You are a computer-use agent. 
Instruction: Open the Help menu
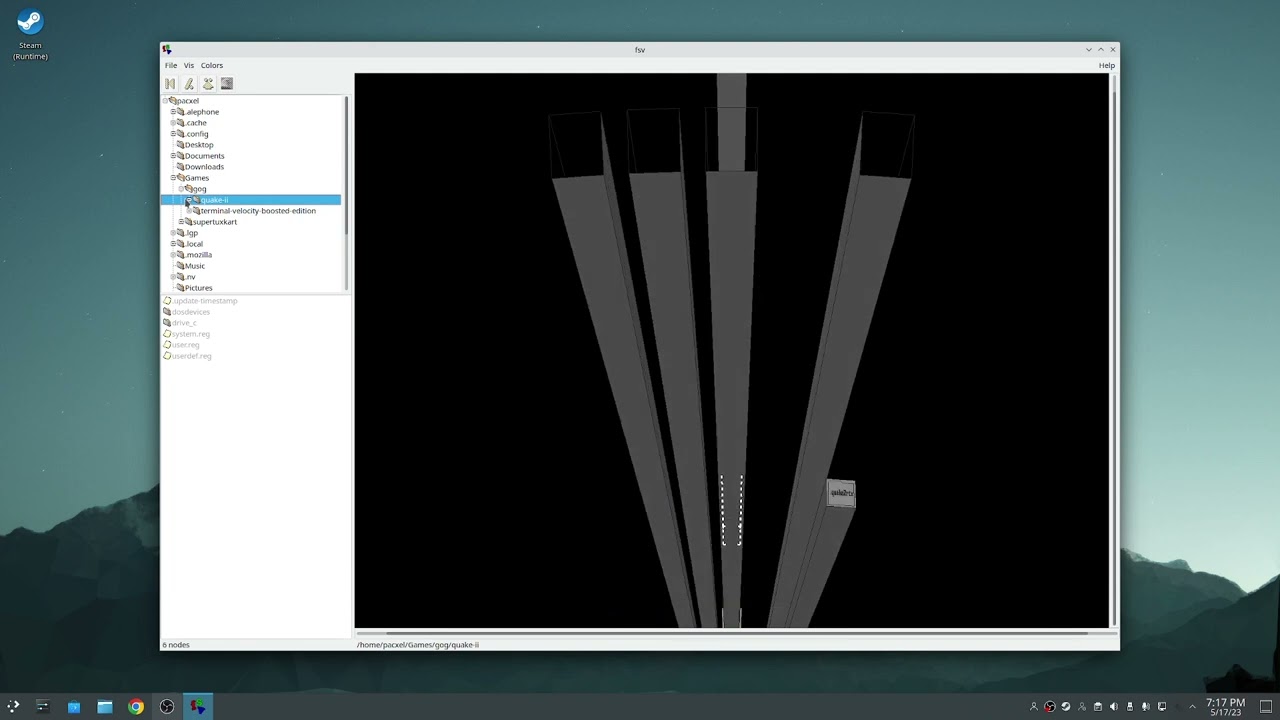coord(1106,65)
